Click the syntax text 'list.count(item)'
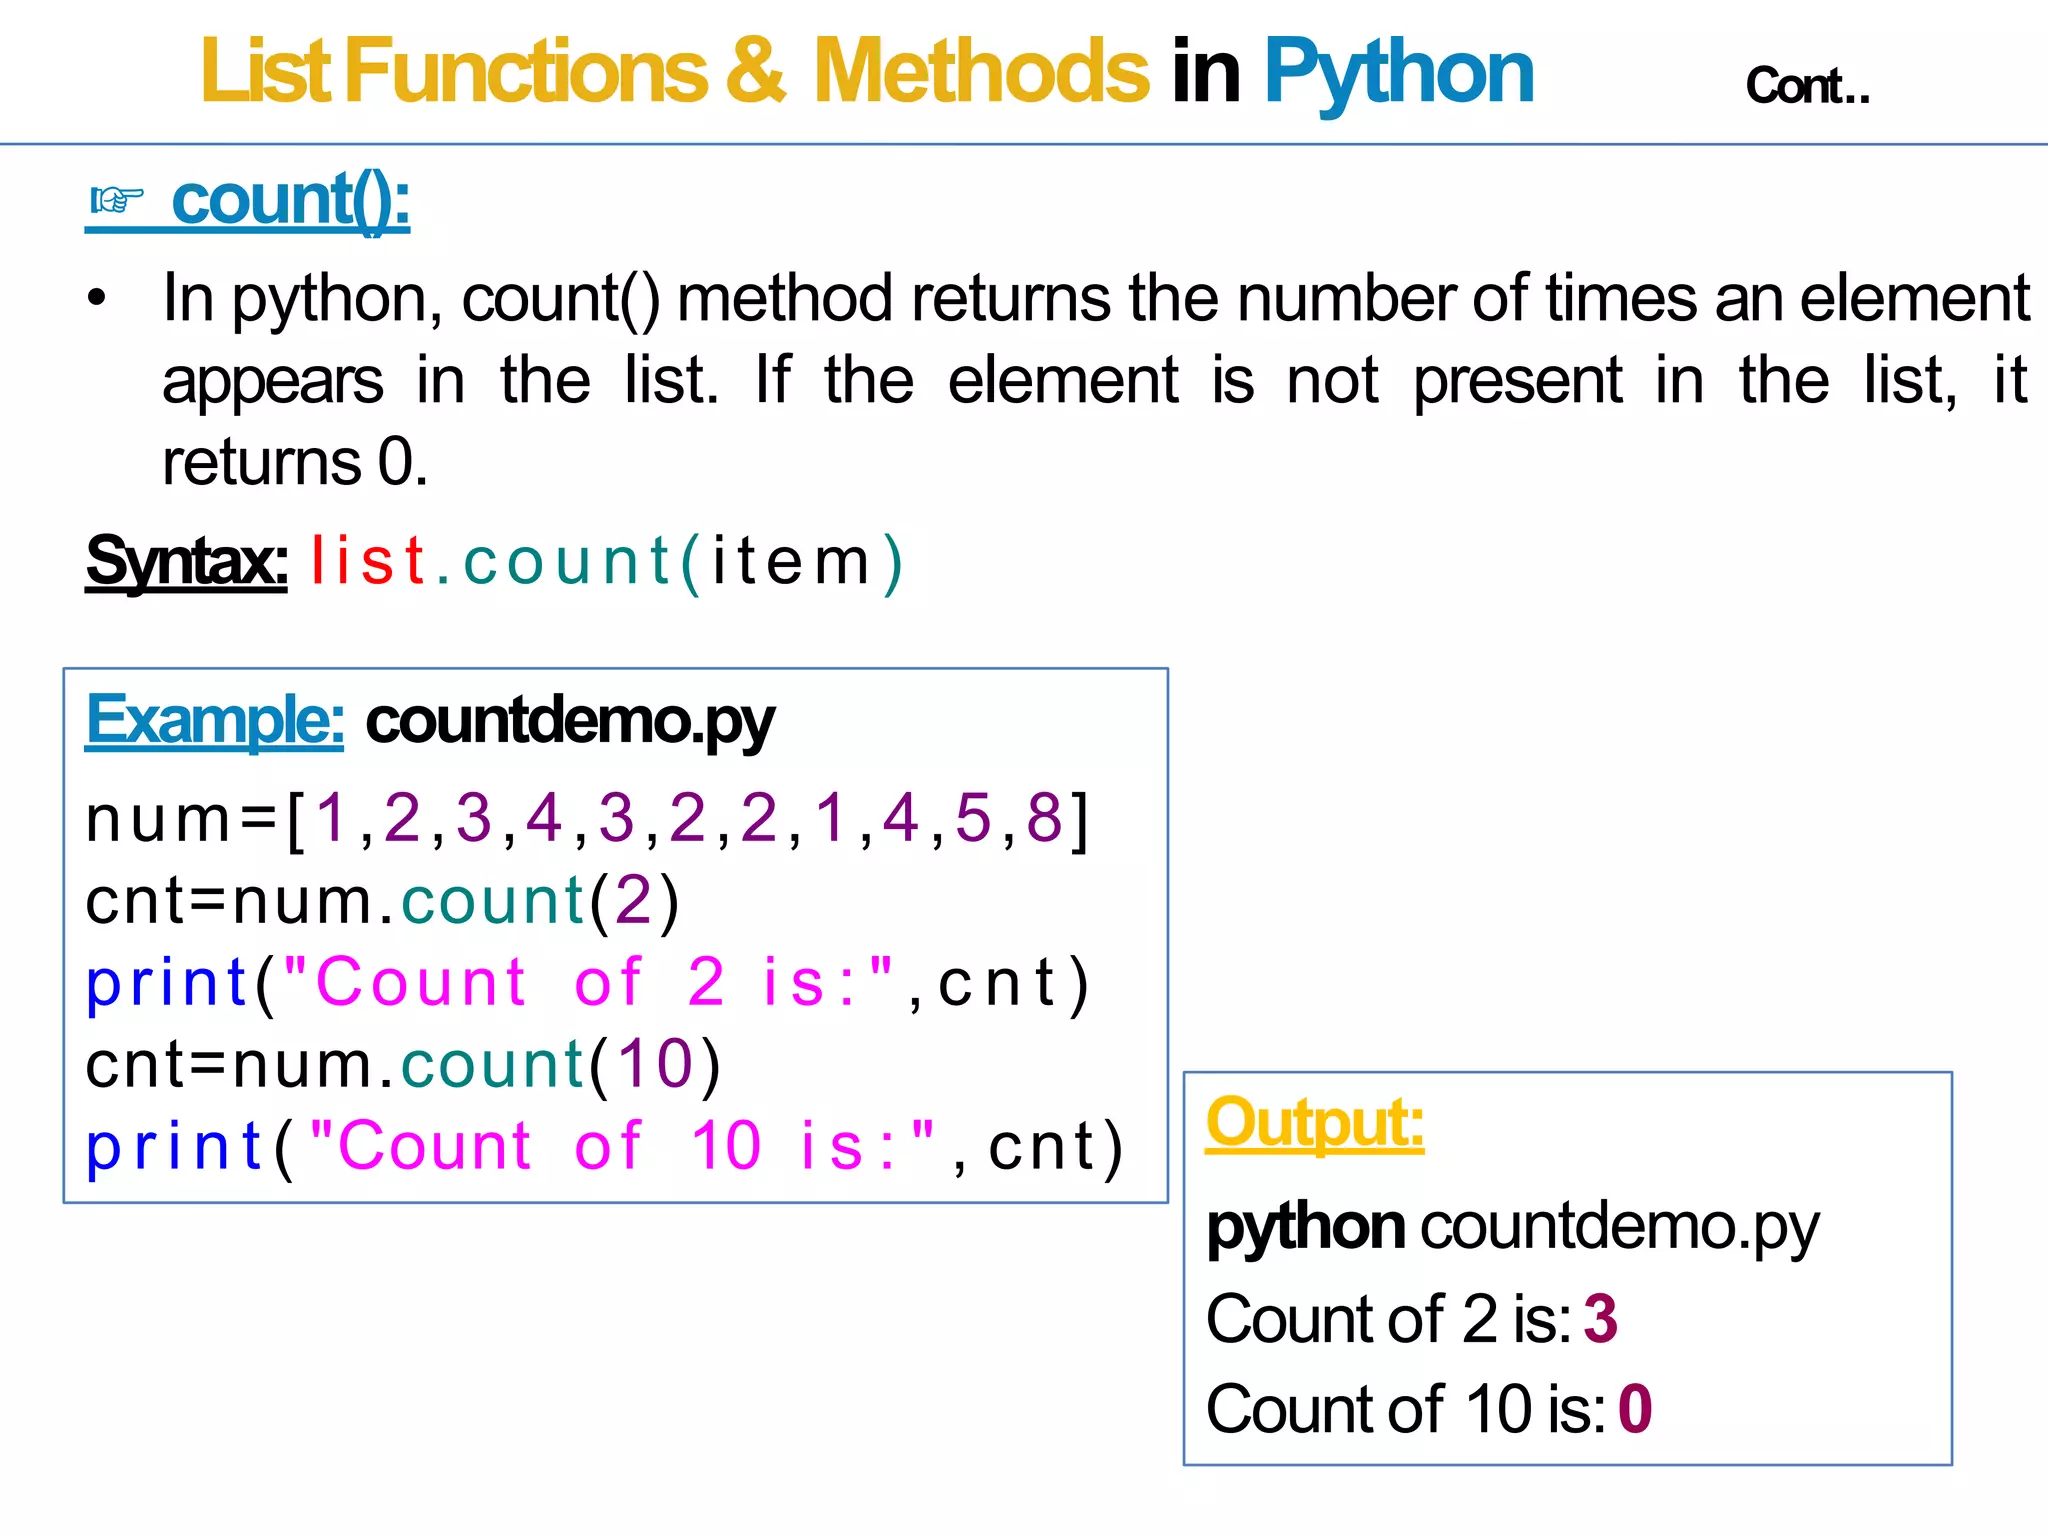The width and height of the screenshot is (2048, 1536). click(x=607, y=561)
